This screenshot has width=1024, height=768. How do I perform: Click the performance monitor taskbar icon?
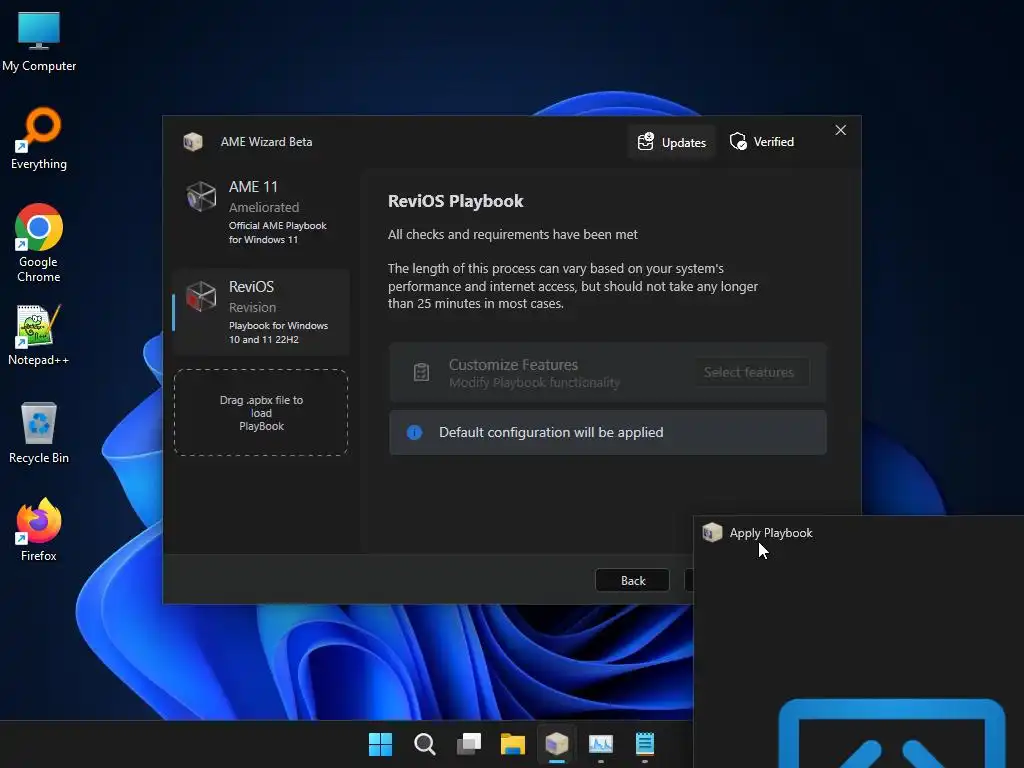(601, 744)
